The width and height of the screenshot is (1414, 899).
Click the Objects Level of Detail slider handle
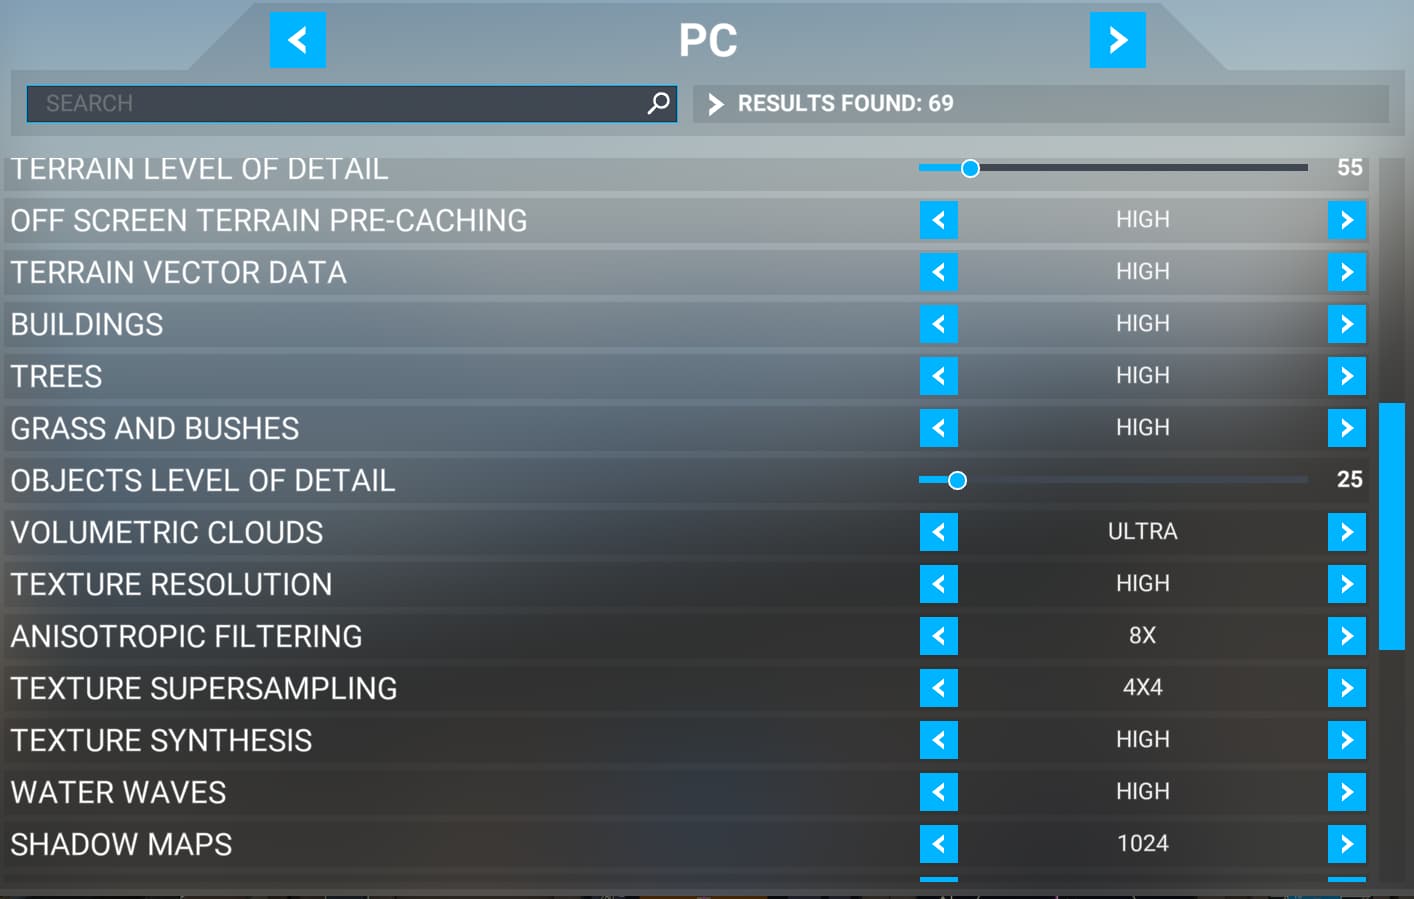tap(958, 481)
